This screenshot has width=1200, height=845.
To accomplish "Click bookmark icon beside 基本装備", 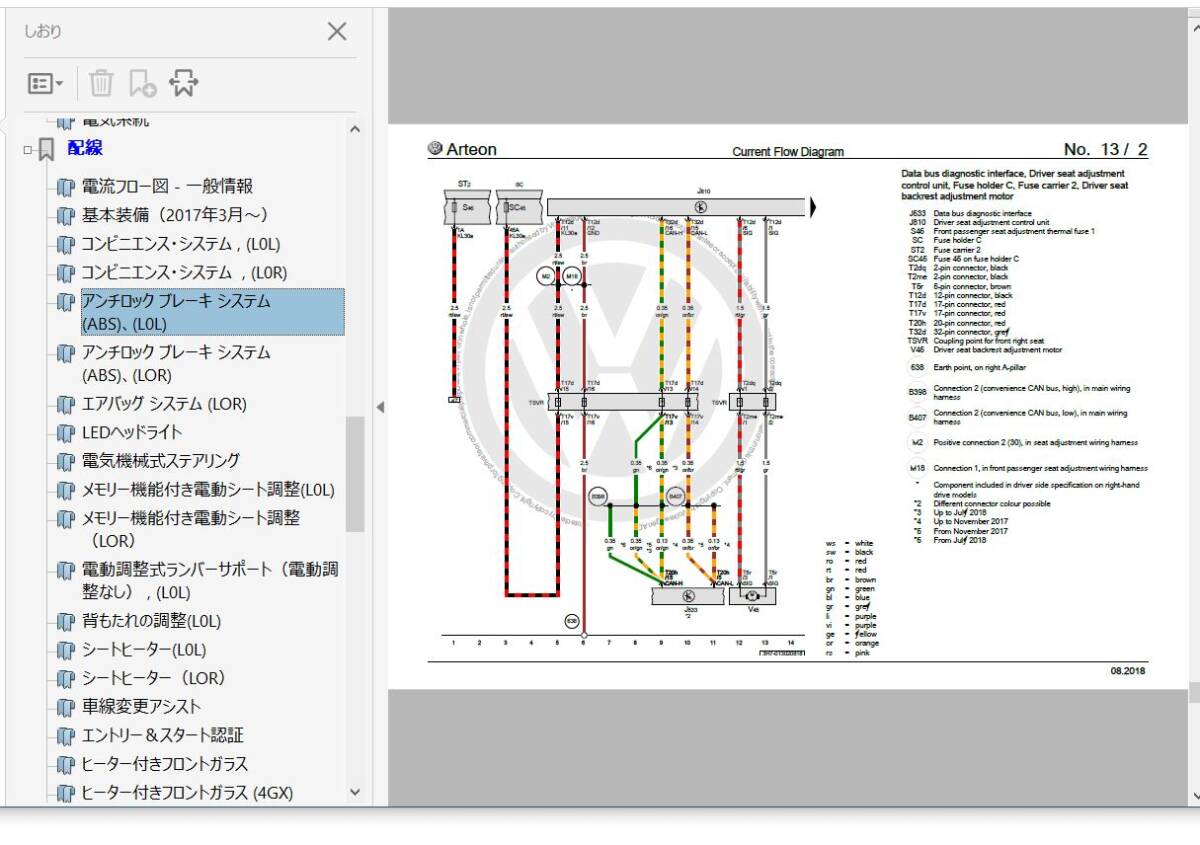I will (x=66, y=215).
